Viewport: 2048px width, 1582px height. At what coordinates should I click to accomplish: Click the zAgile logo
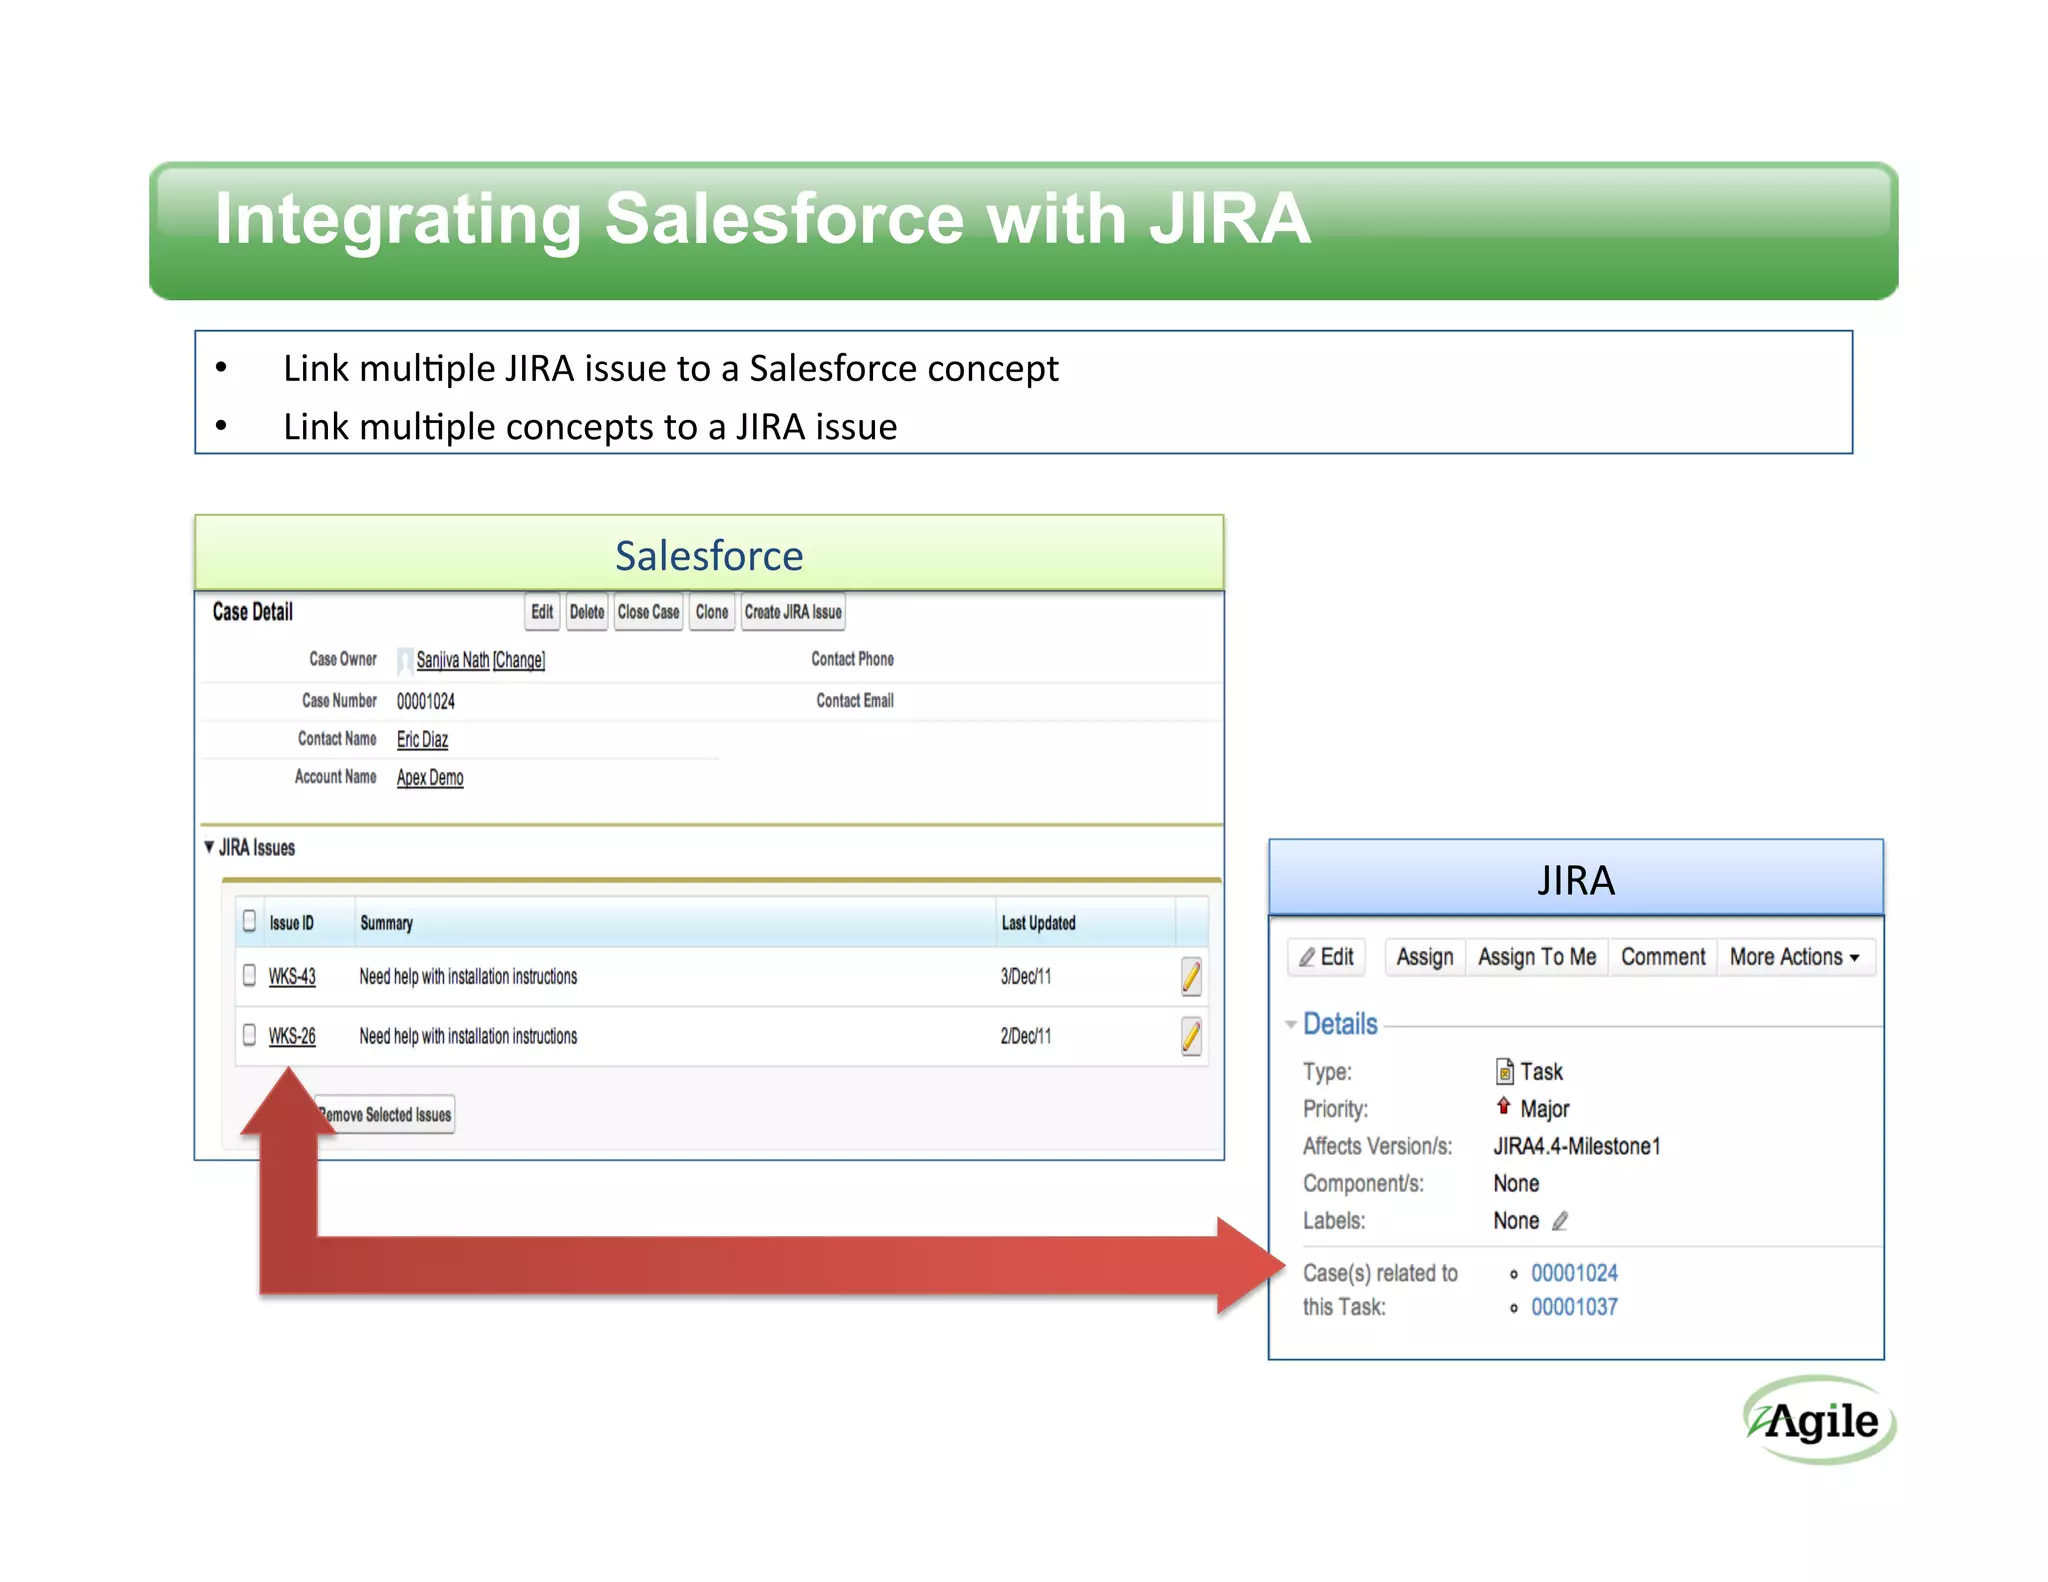pos(1820,1421)
